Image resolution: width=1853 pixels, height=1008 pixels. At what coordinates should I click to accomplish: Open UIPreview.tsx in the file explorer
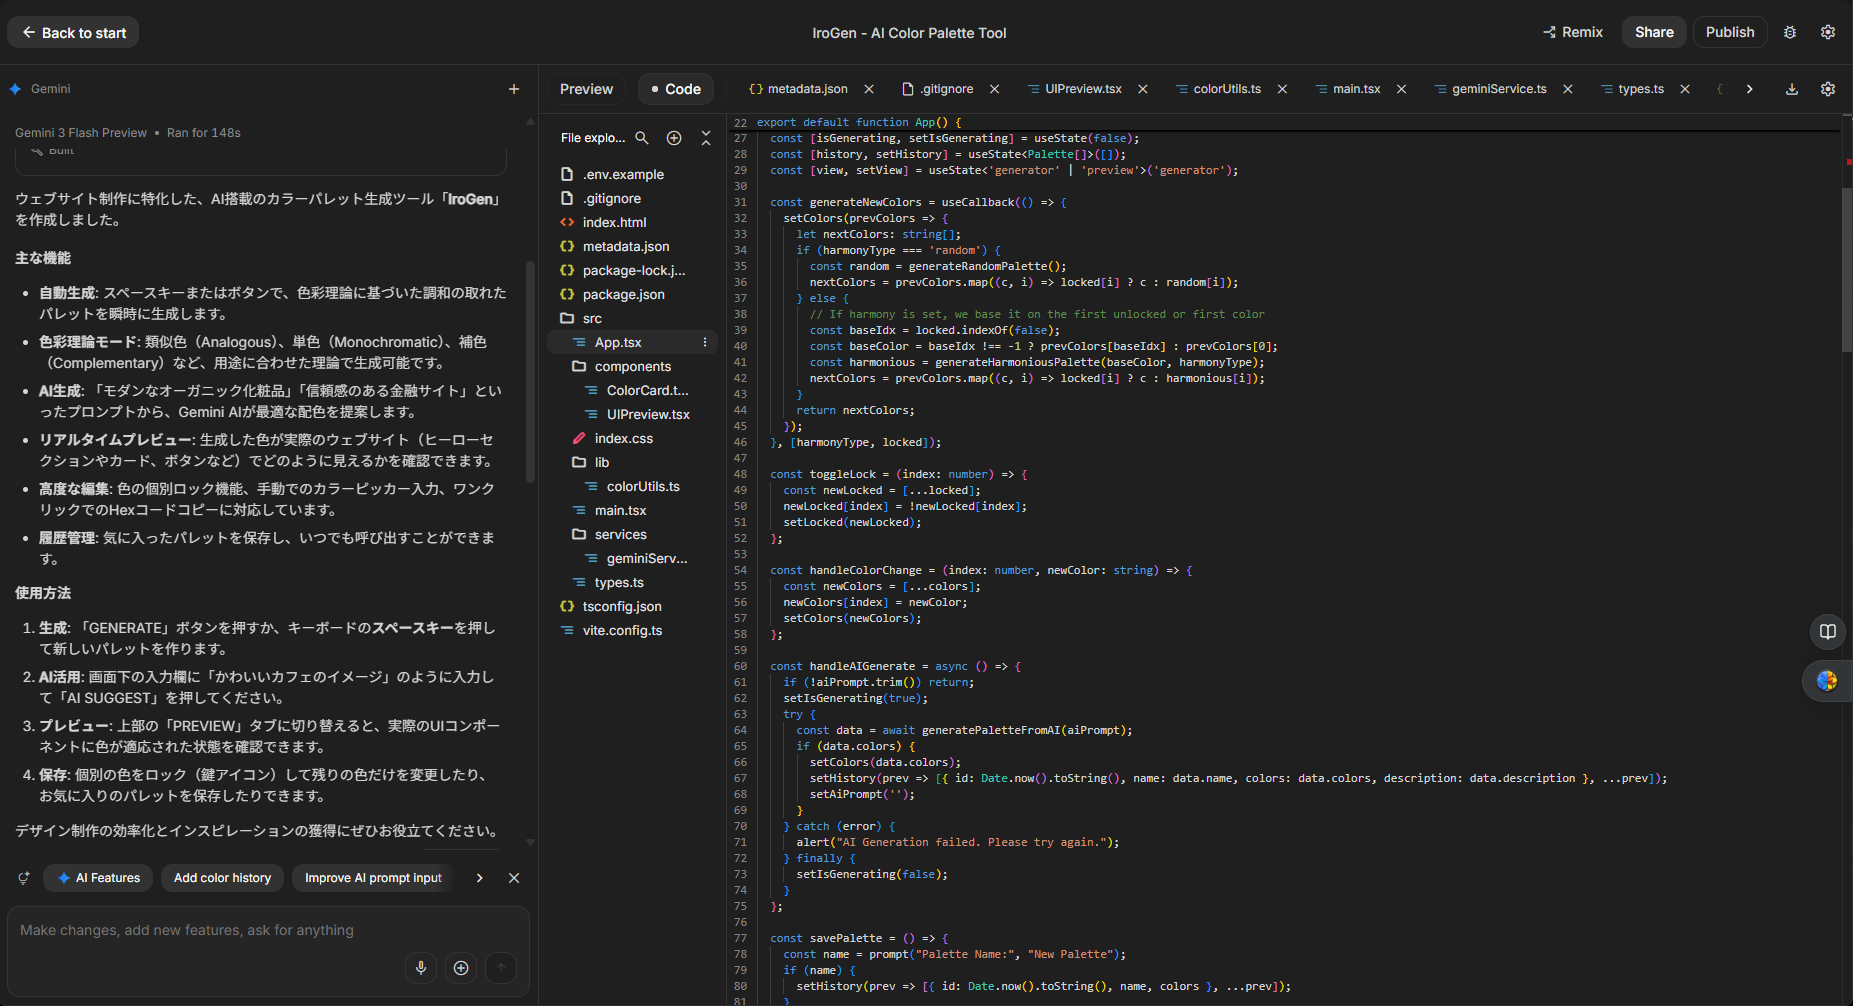pyautogui.click(x=633, y=414)
